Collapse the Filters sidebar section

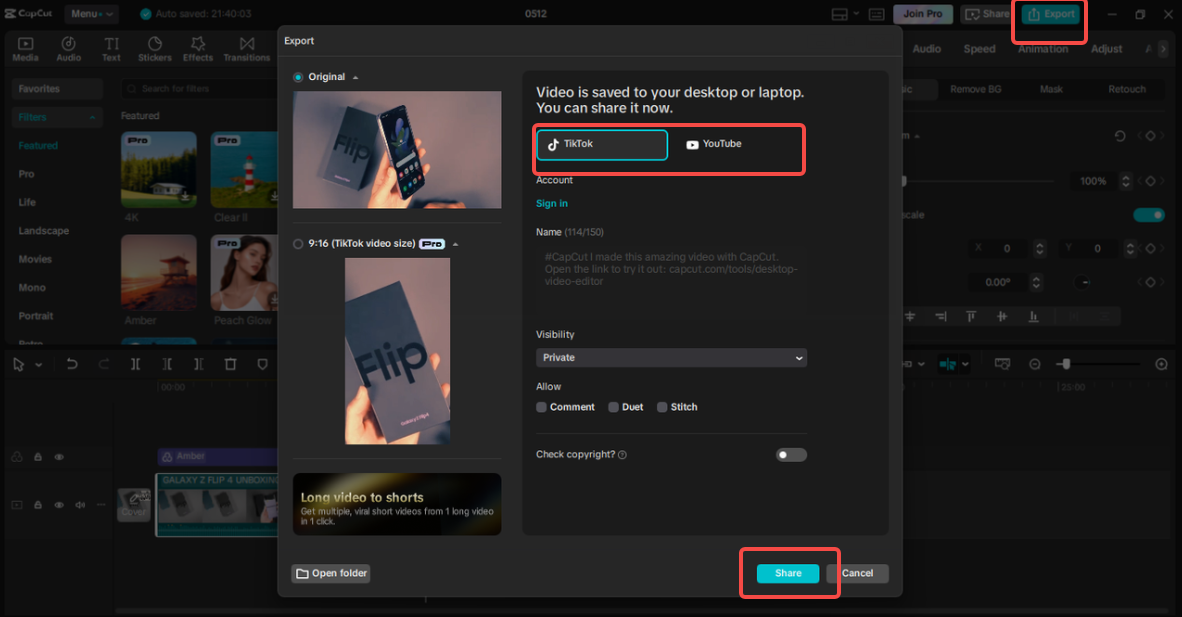click(92, 118)
